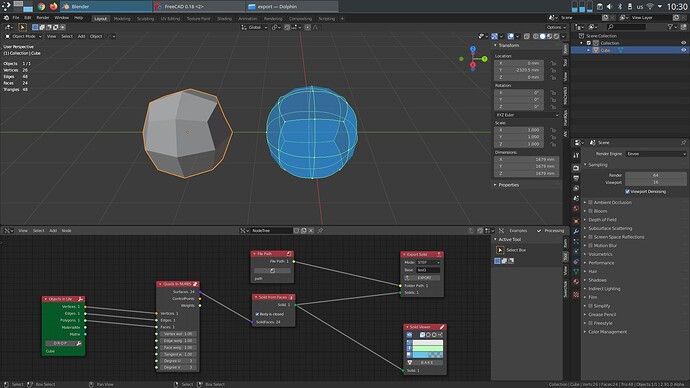Collapse the Sampling panel

coord(598,165)
